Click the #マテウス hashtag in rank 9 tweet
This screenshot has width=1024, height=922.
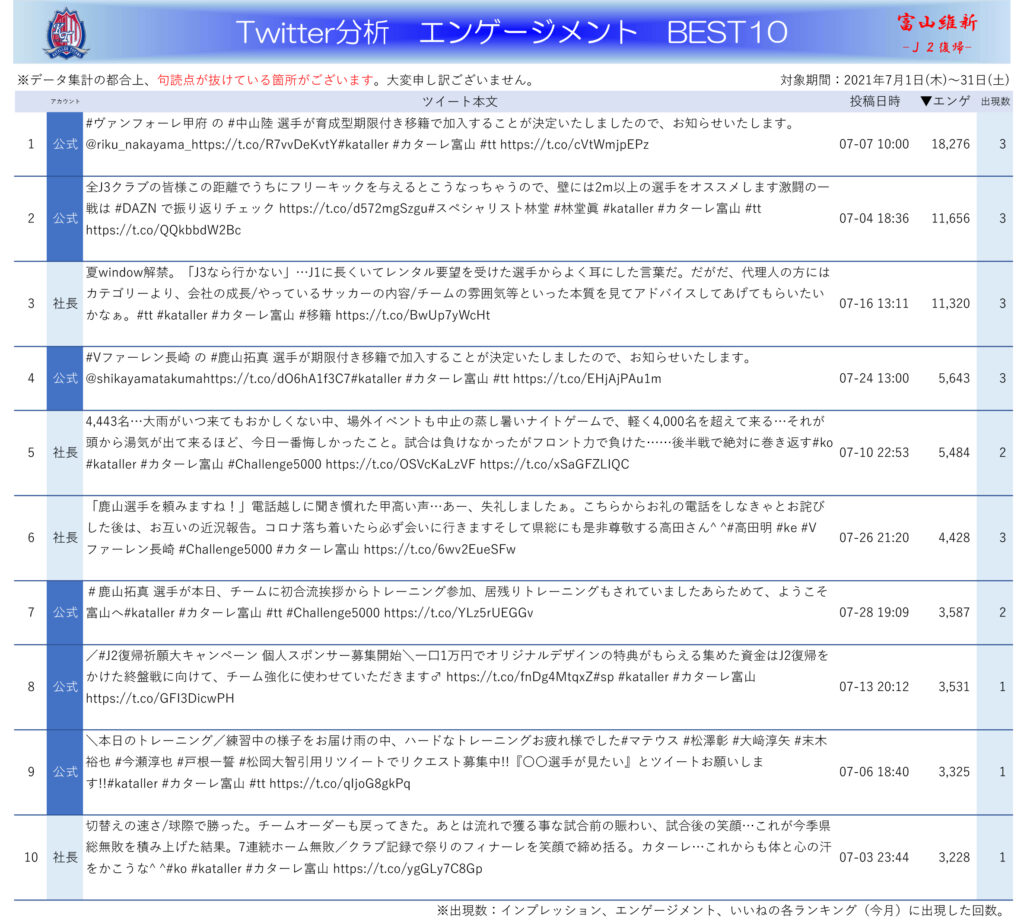649,740
